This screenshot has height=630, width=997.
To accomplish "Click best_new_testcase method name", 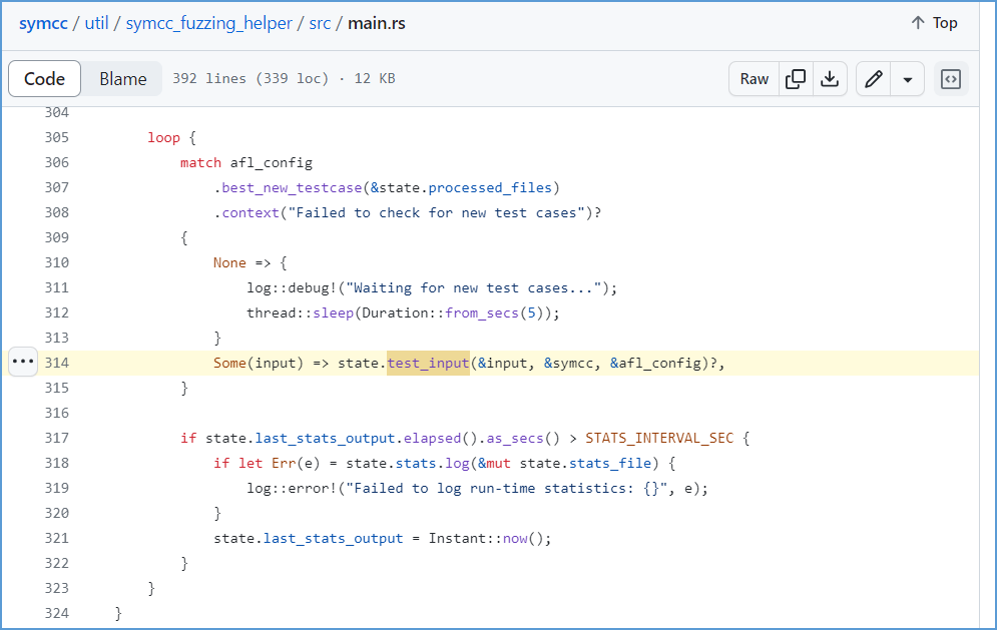I will pyautogui.click(x=292, y=188).
